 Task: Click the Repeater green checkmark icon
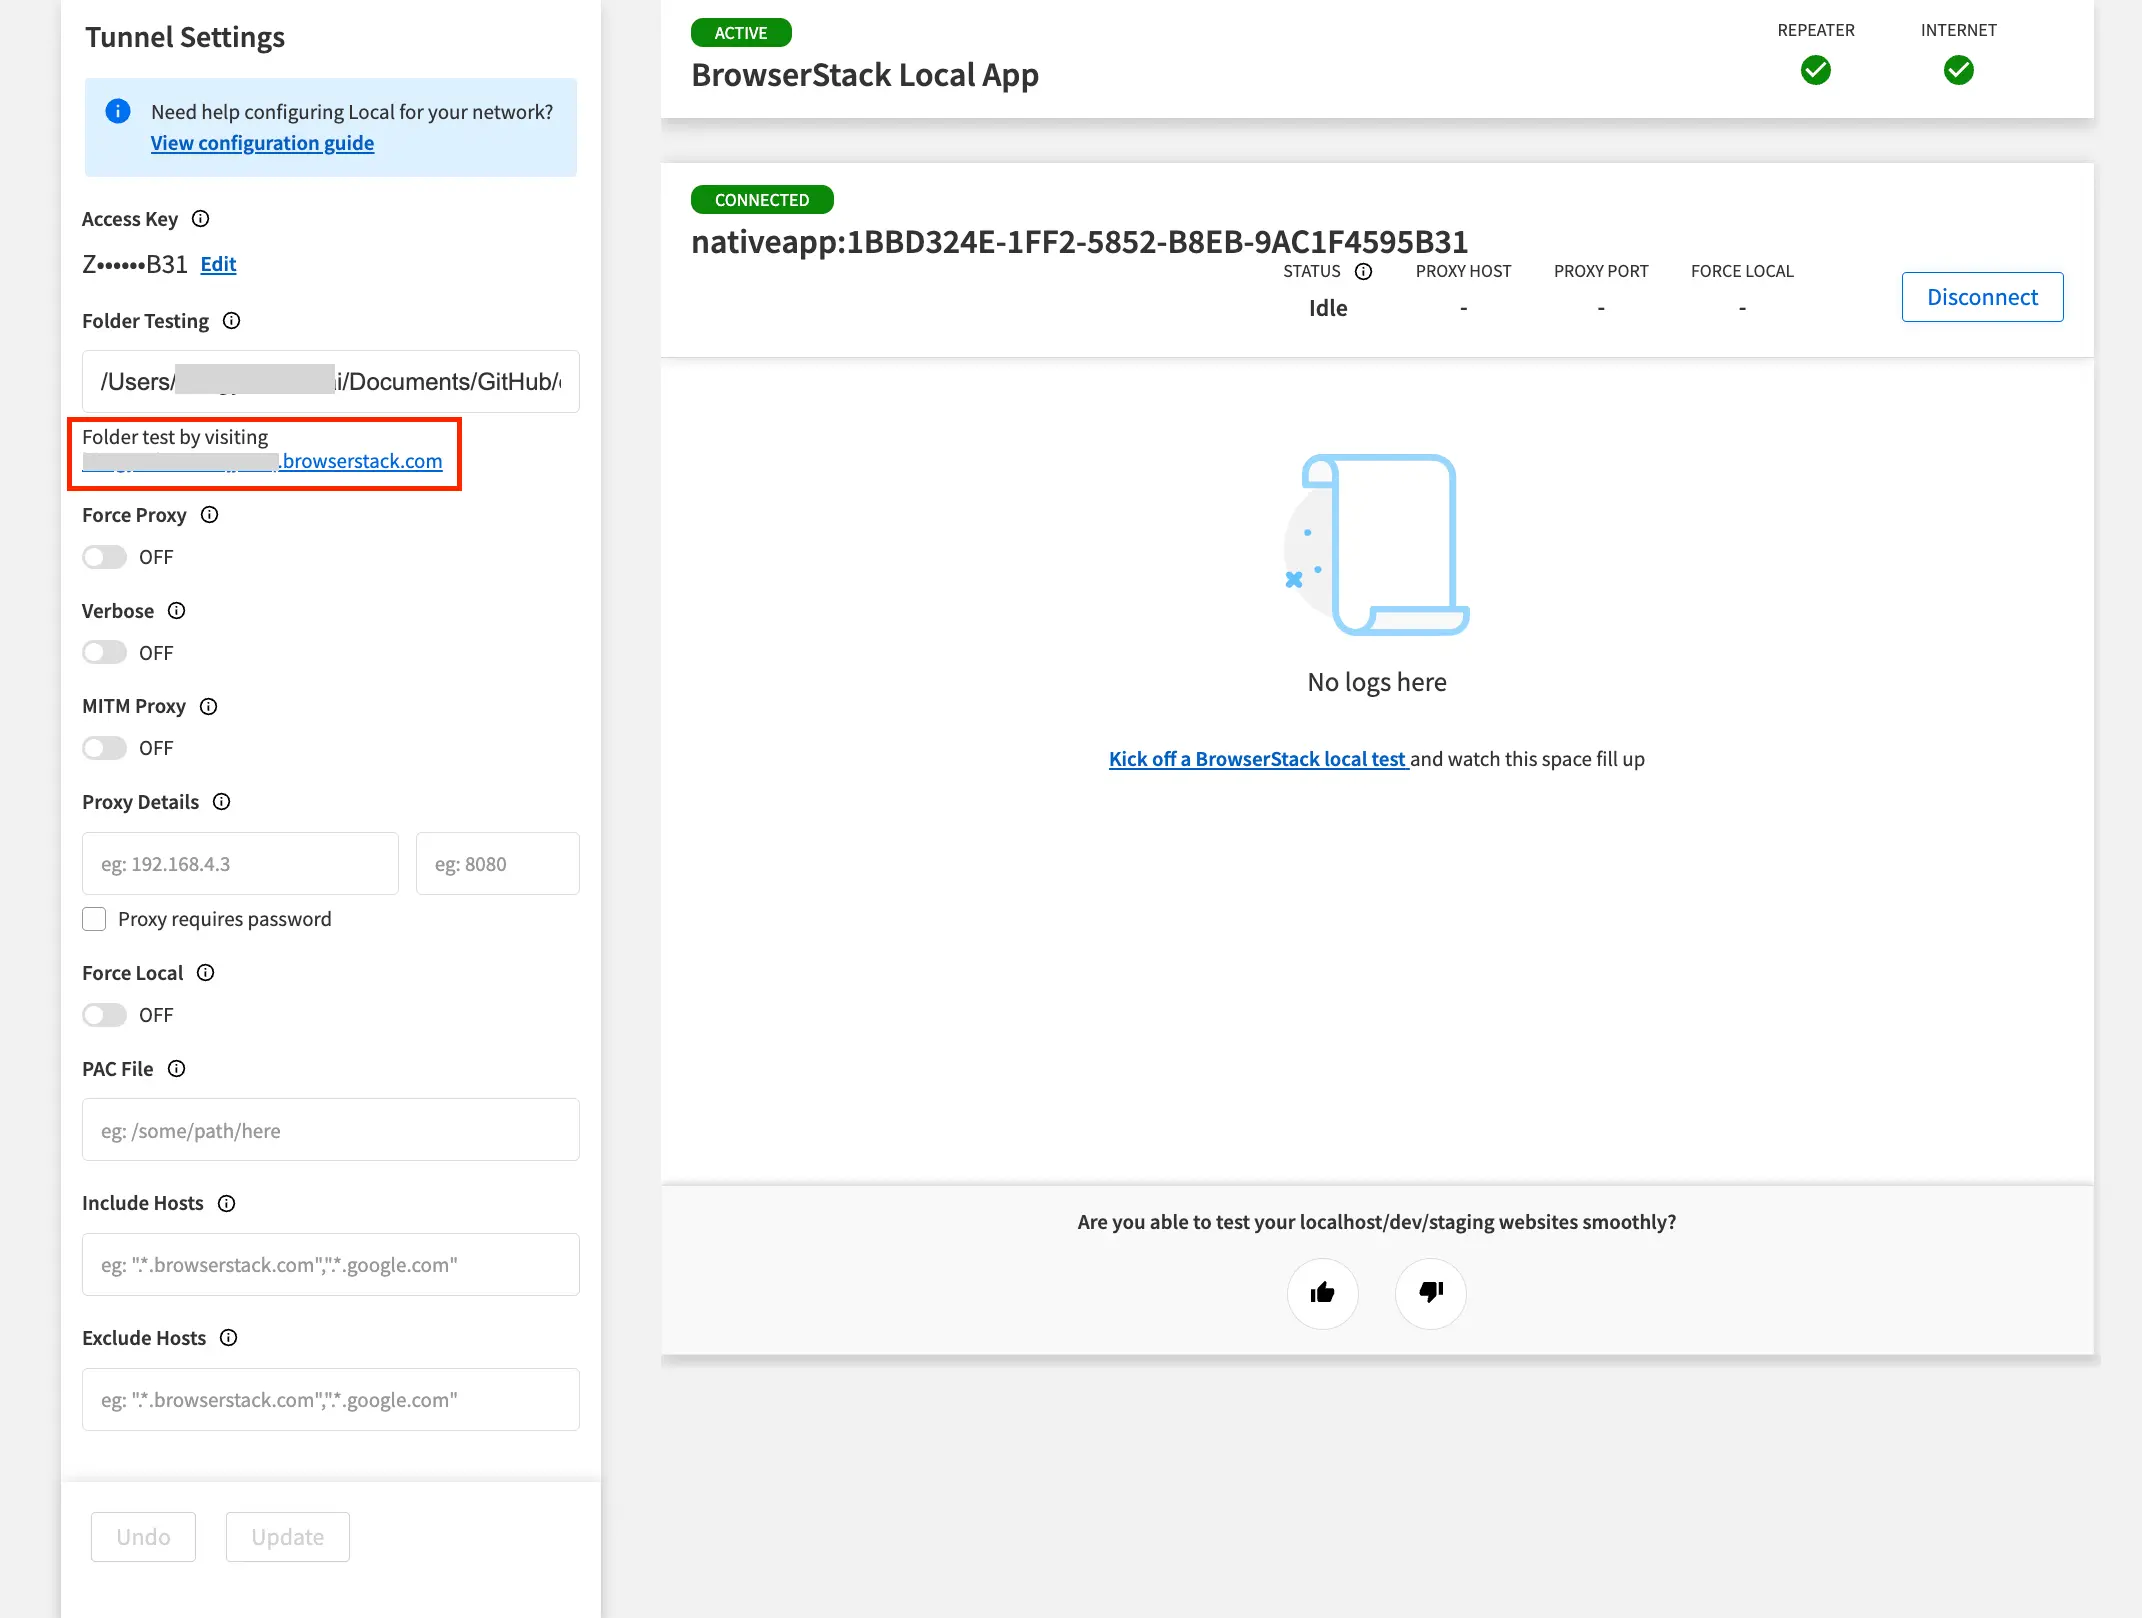click(x=1816, y=70)
